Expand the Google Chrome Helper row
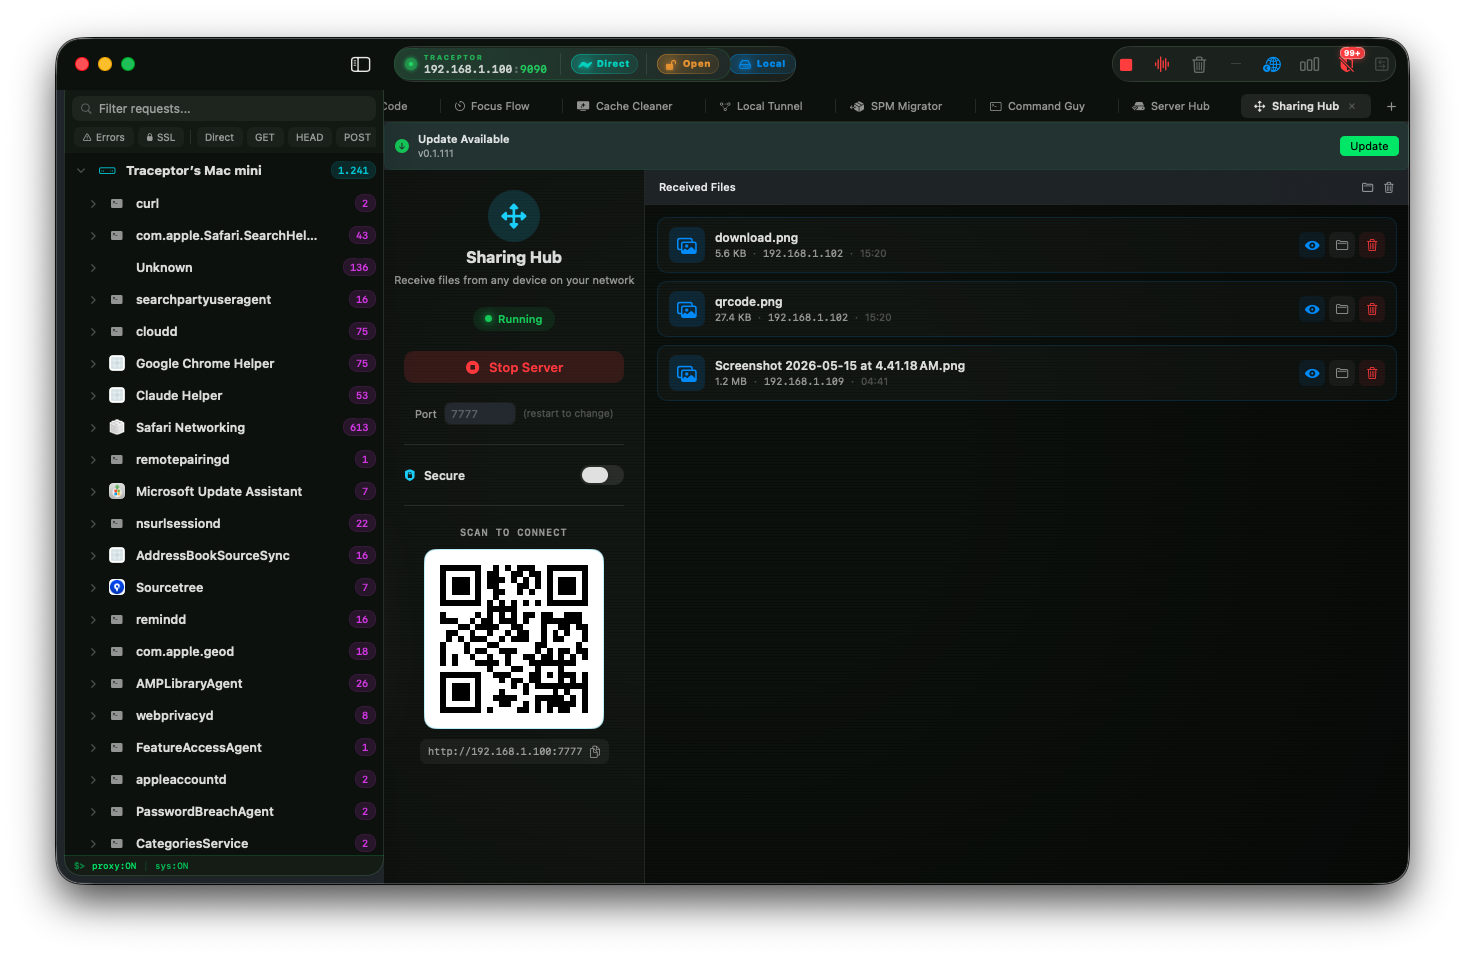This screenshot has width=1465, height=958. pos(93,363)
